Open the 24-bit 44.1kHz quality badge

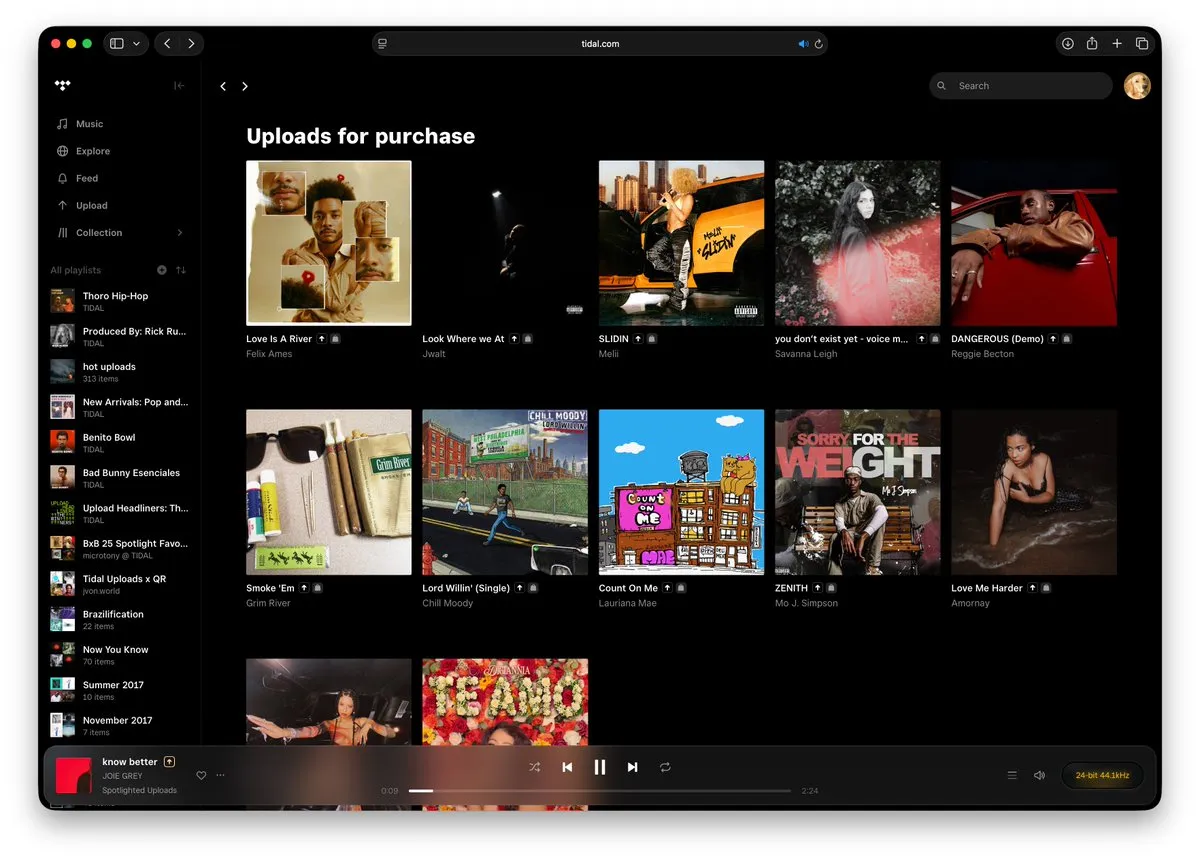click(1102, 774)
